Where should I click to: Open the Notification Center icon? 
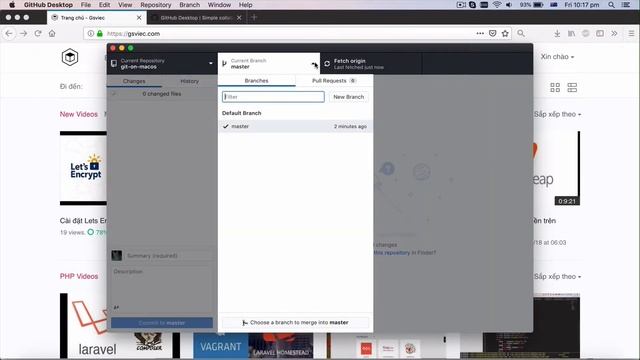coord(625,5)
